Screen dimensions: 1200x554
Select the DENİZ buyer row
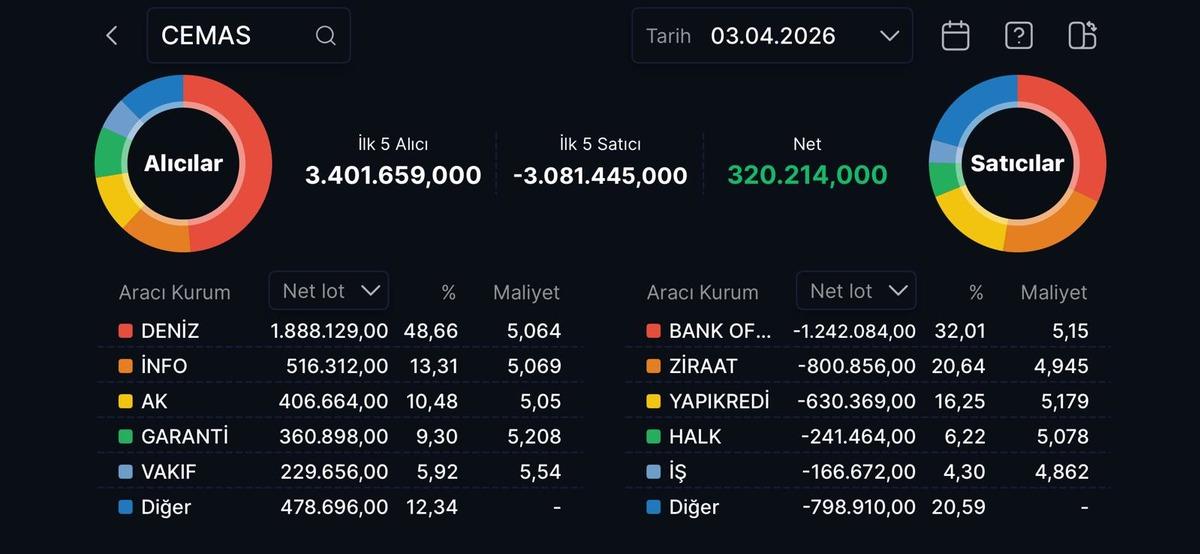tap(339, 331)
